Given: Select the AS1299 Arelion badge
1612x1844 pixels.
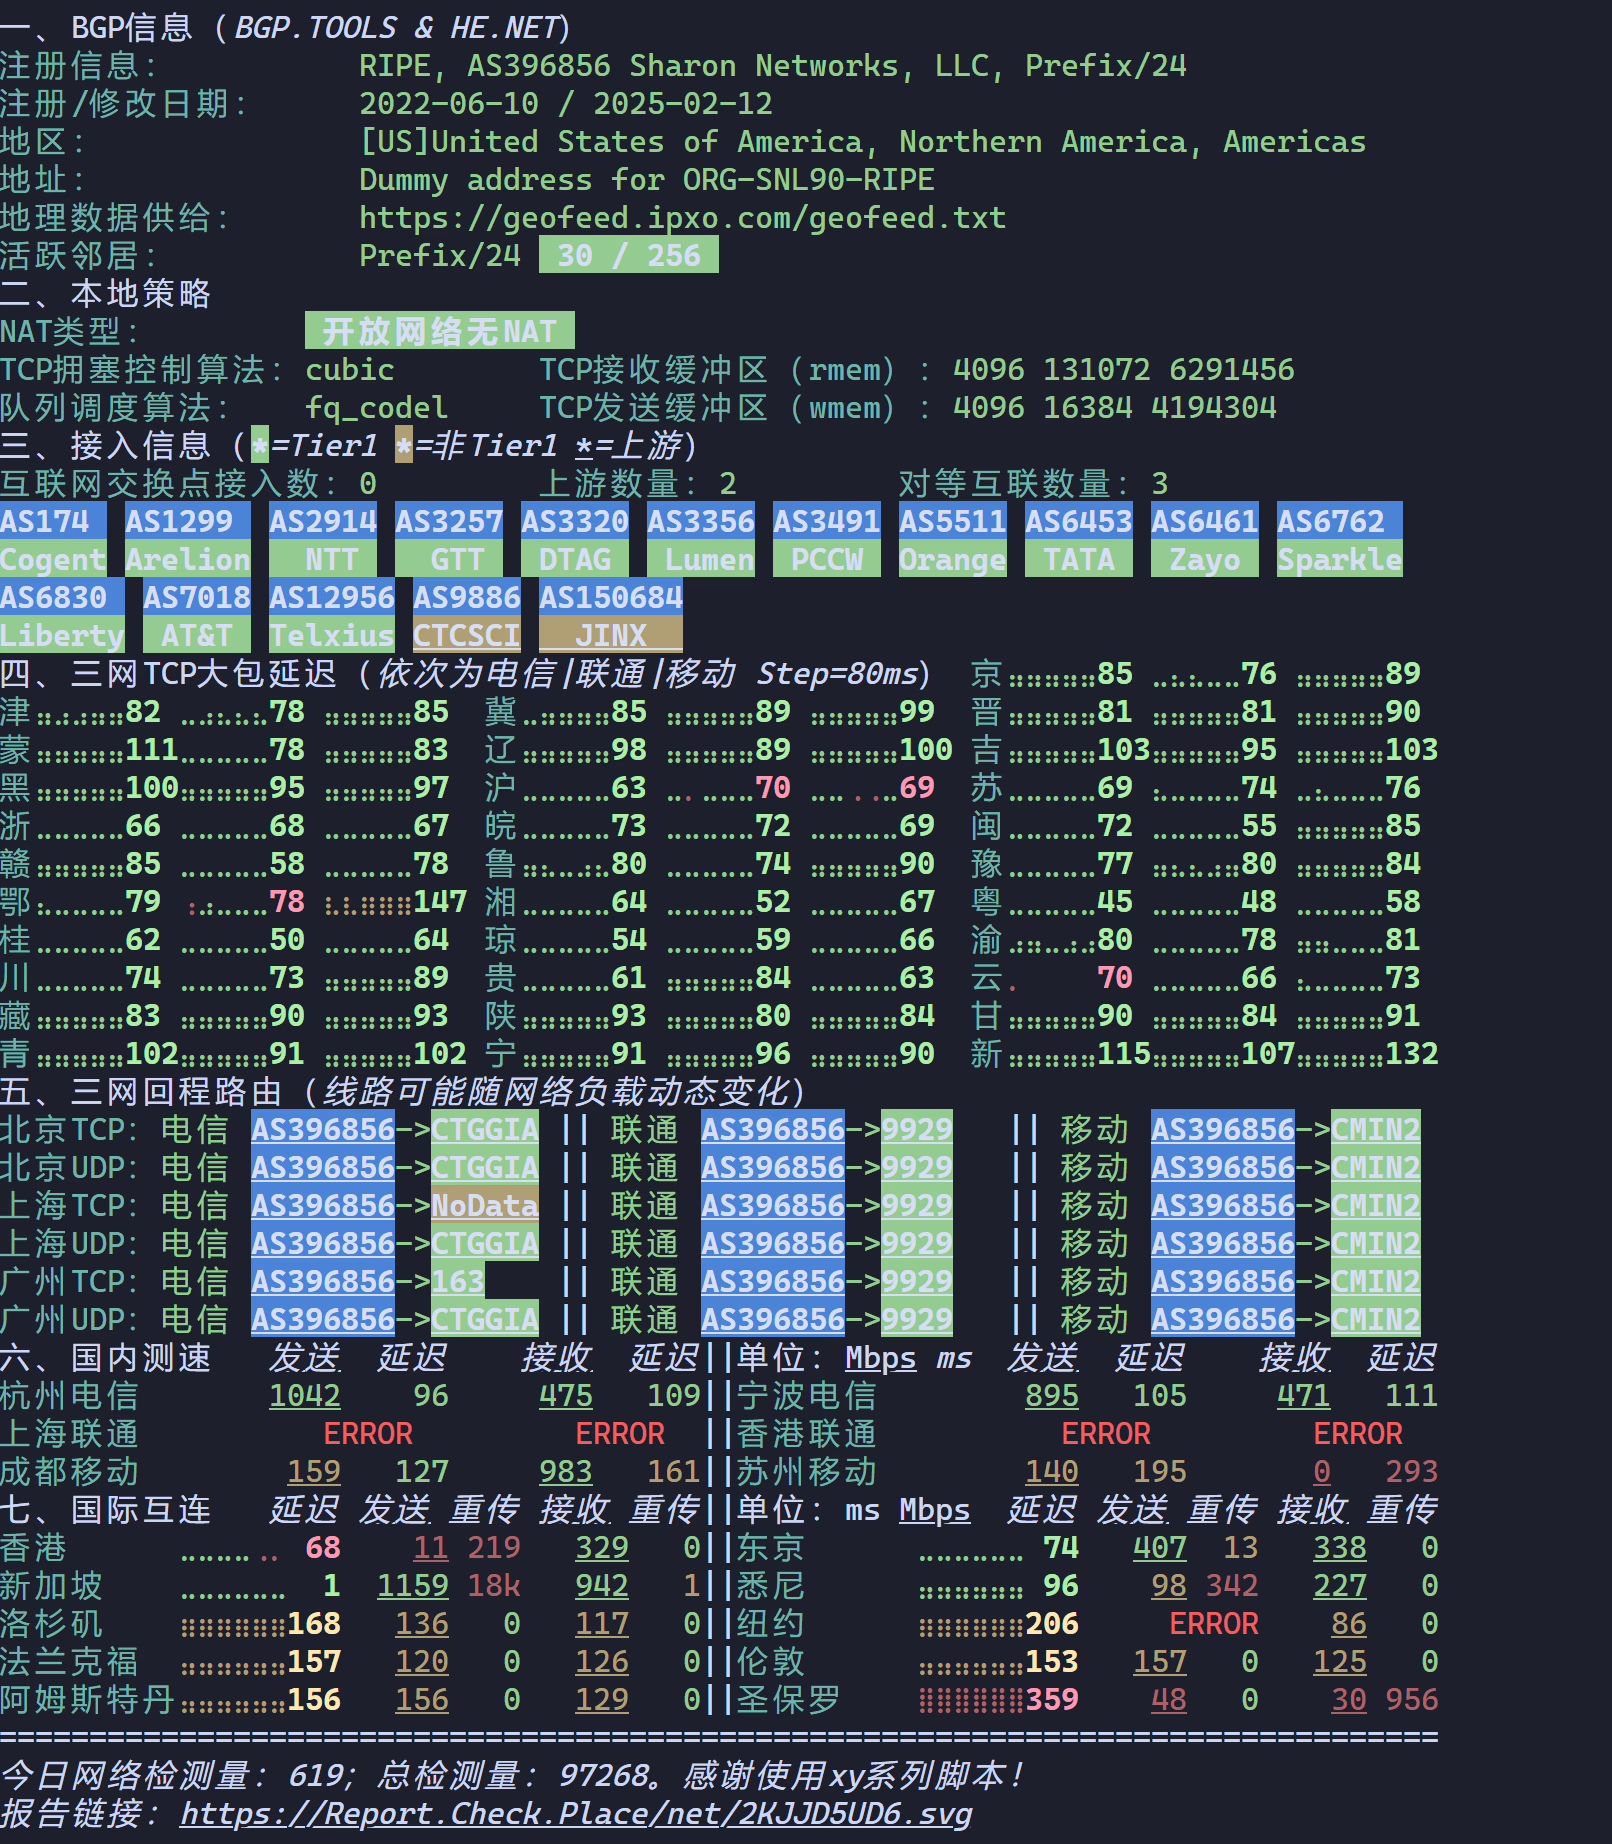Looking at the screenshot, I should point(188,540).
